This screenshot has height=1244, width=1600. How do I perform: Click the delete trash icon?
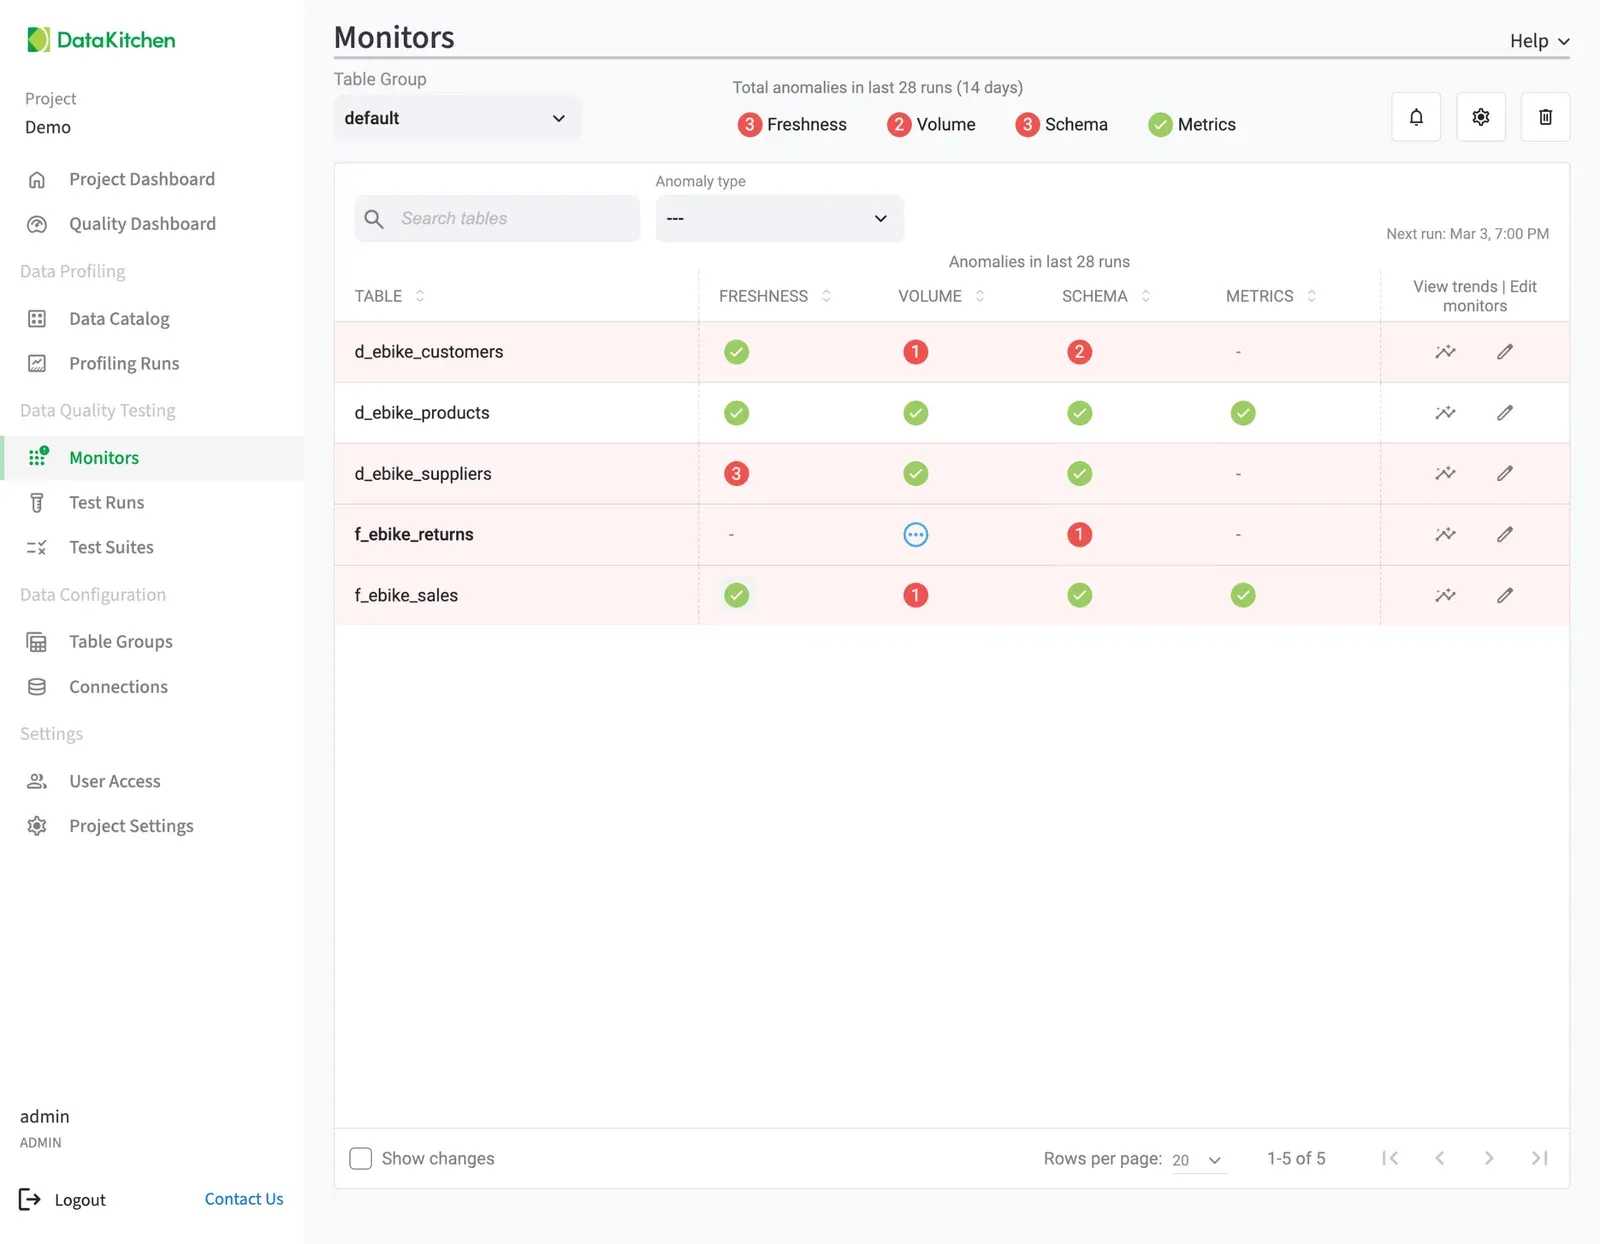tap(1545, 117)
